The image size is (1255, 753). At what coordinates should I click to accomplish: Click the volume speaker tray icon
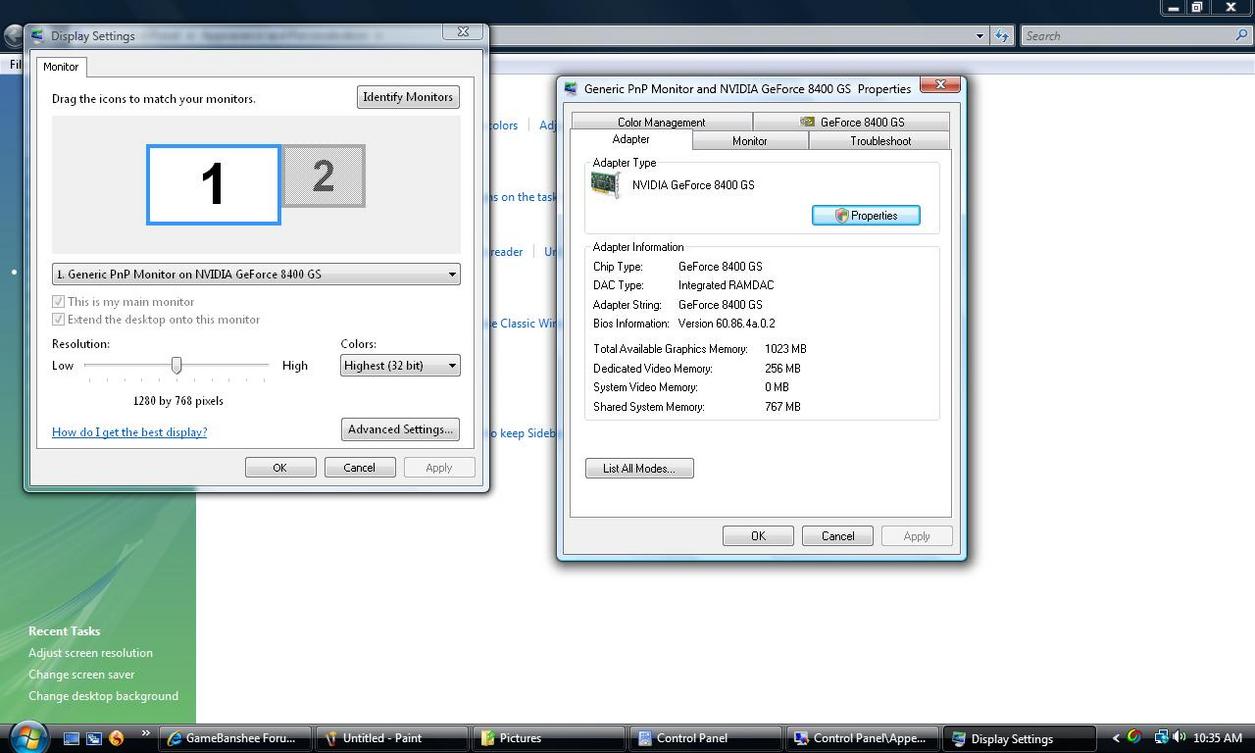pyautogui.click(x=1179, y=738)
